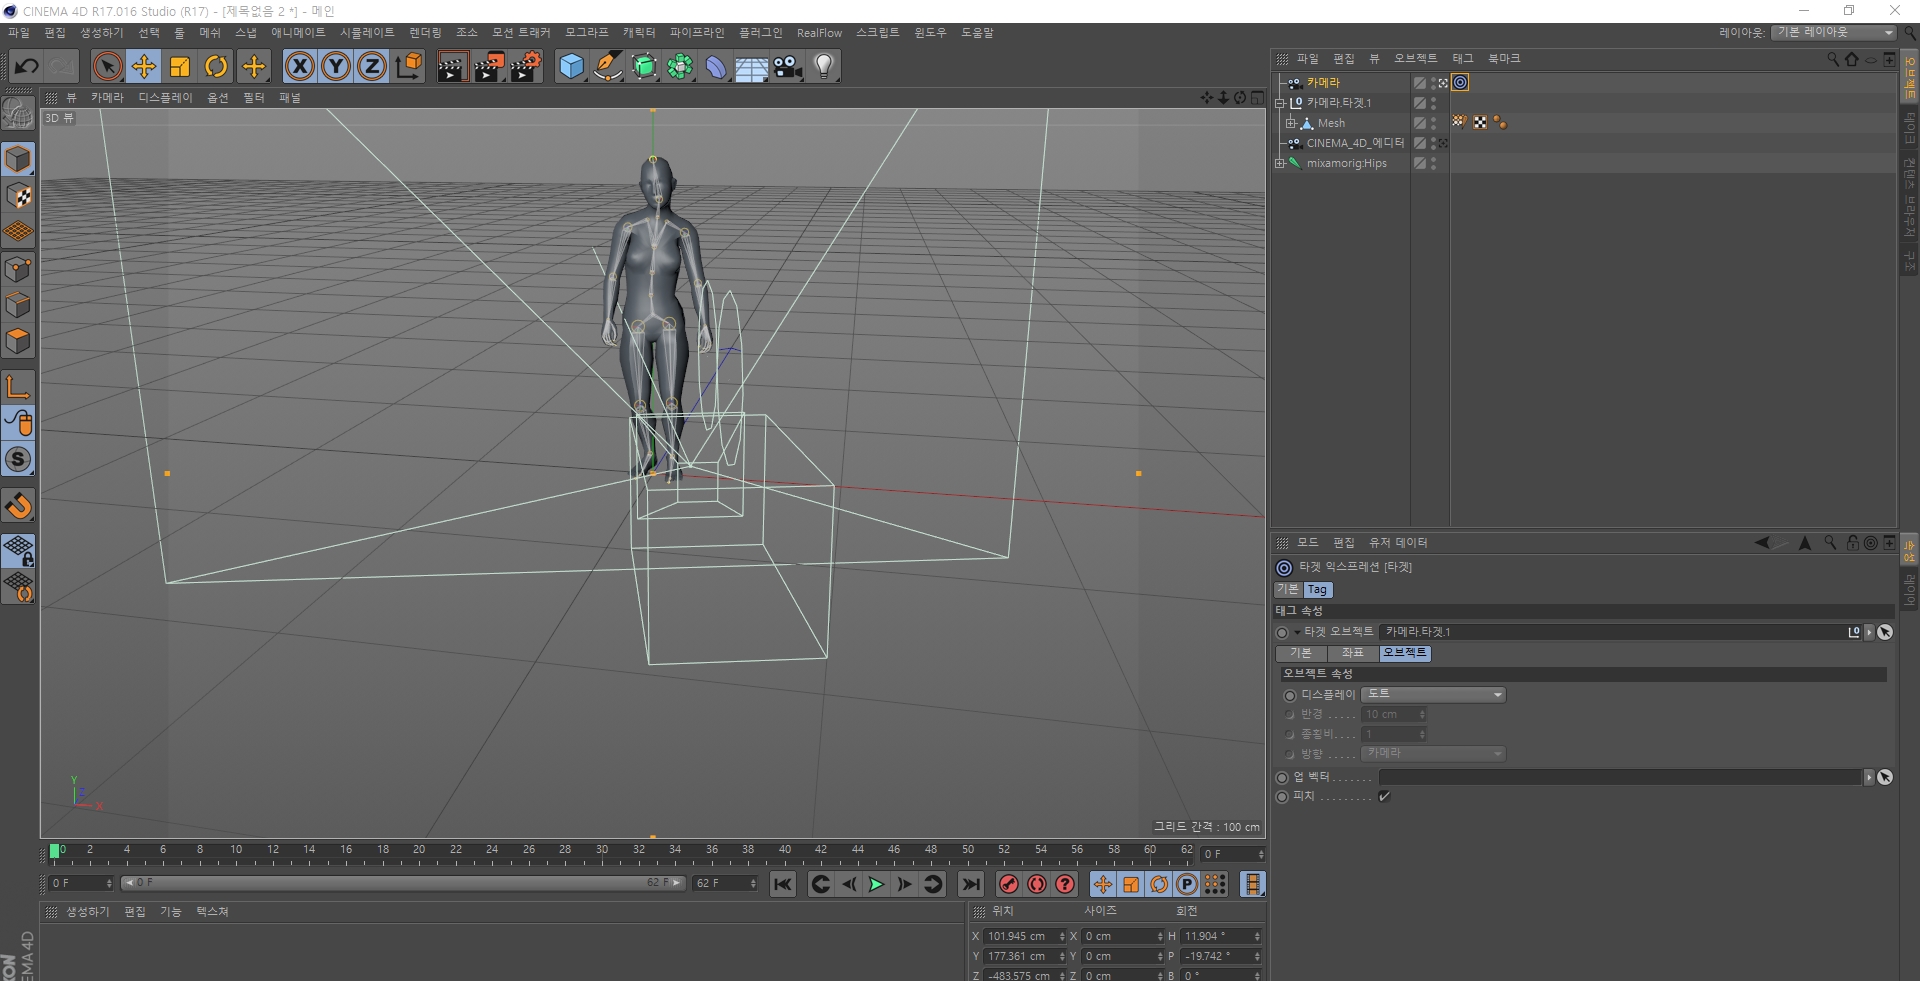The width and height of the screenshot is (1920, 981).
Task: Toggle the X axis lock
Action: (300, 67)
